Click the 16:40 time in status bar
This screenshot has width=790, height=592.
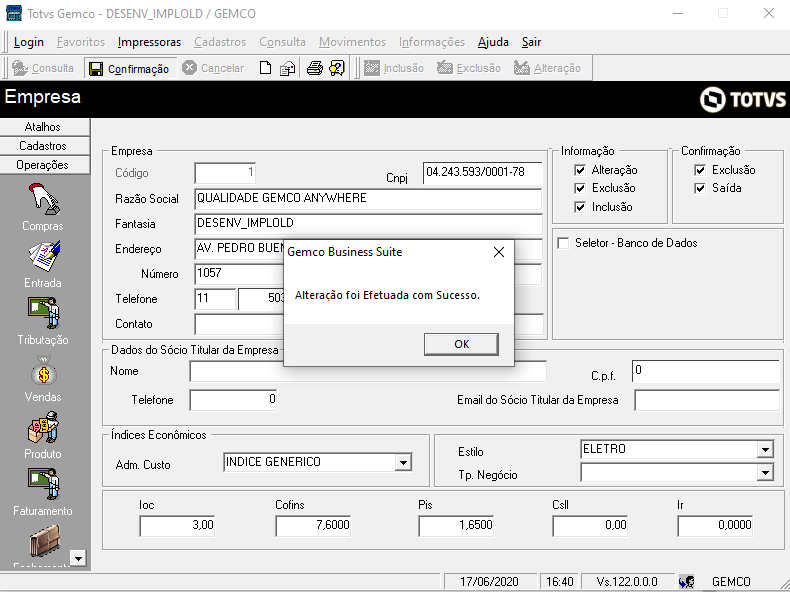(560, 582)
